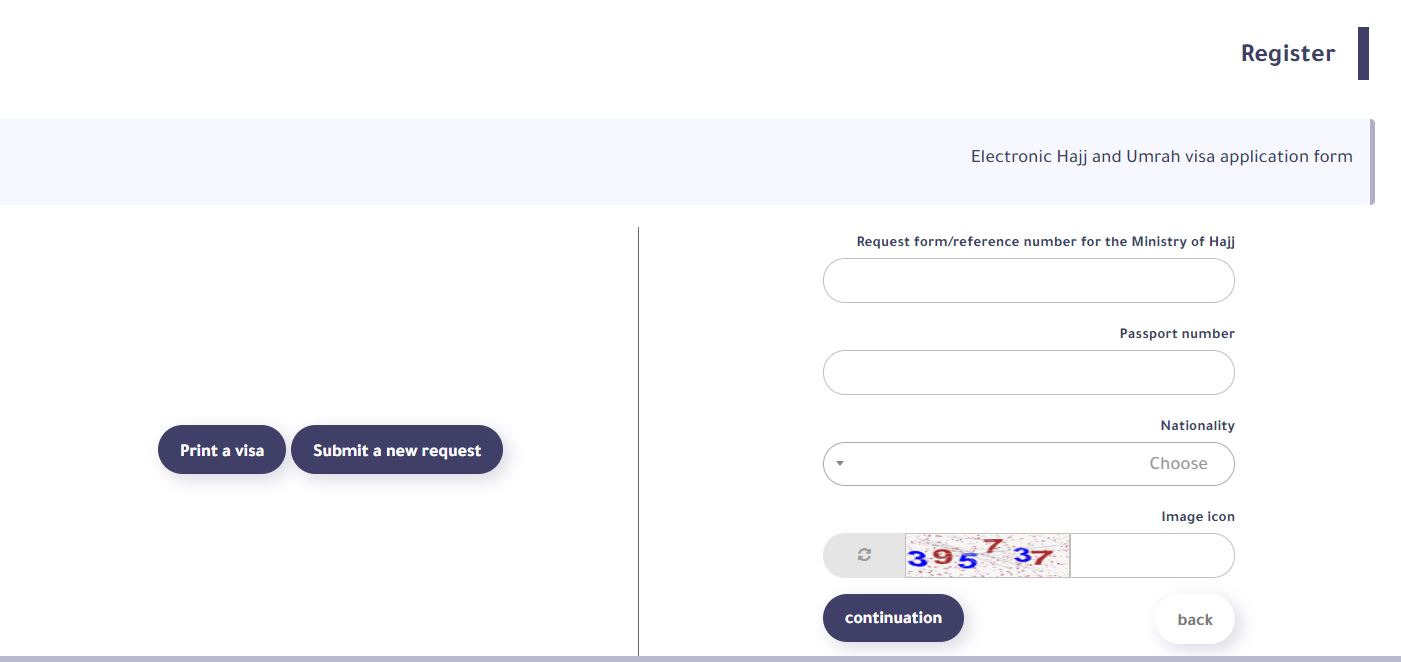Click the request form reference number field
Image resolution: width=1401 pixels, height=662 pixels.
pos(1028,281)
